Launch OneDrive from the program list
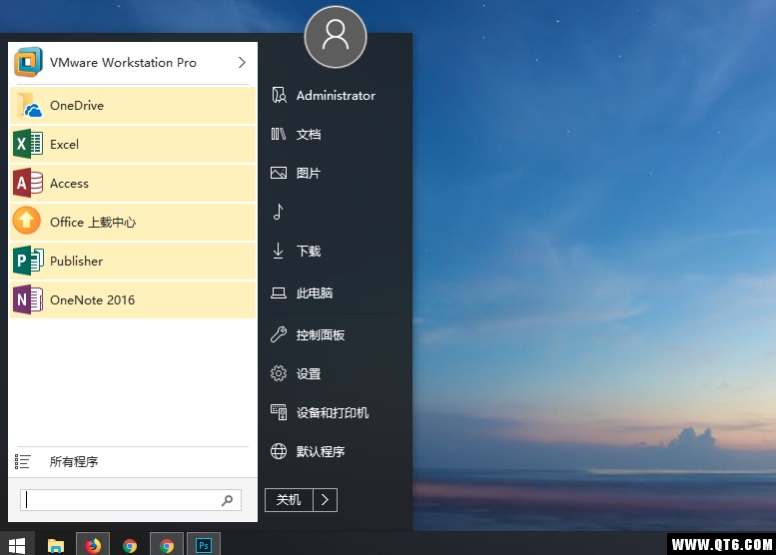776x555 pixels. tap(133, 105)
